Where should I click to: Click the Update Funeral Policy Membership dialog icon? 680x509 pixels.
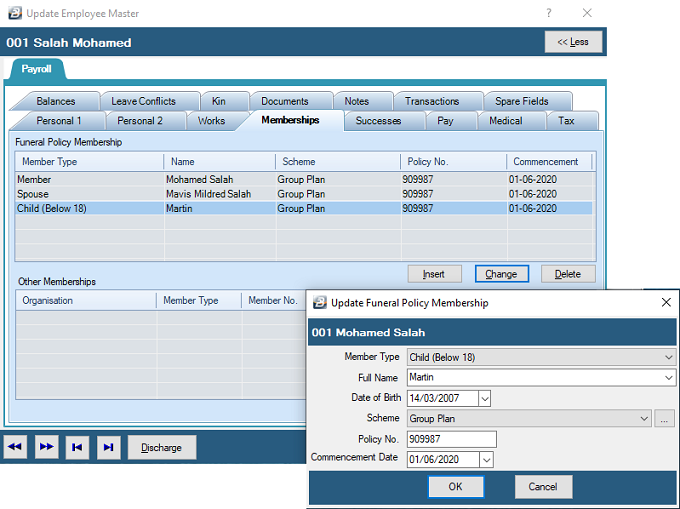pos(320,302)
